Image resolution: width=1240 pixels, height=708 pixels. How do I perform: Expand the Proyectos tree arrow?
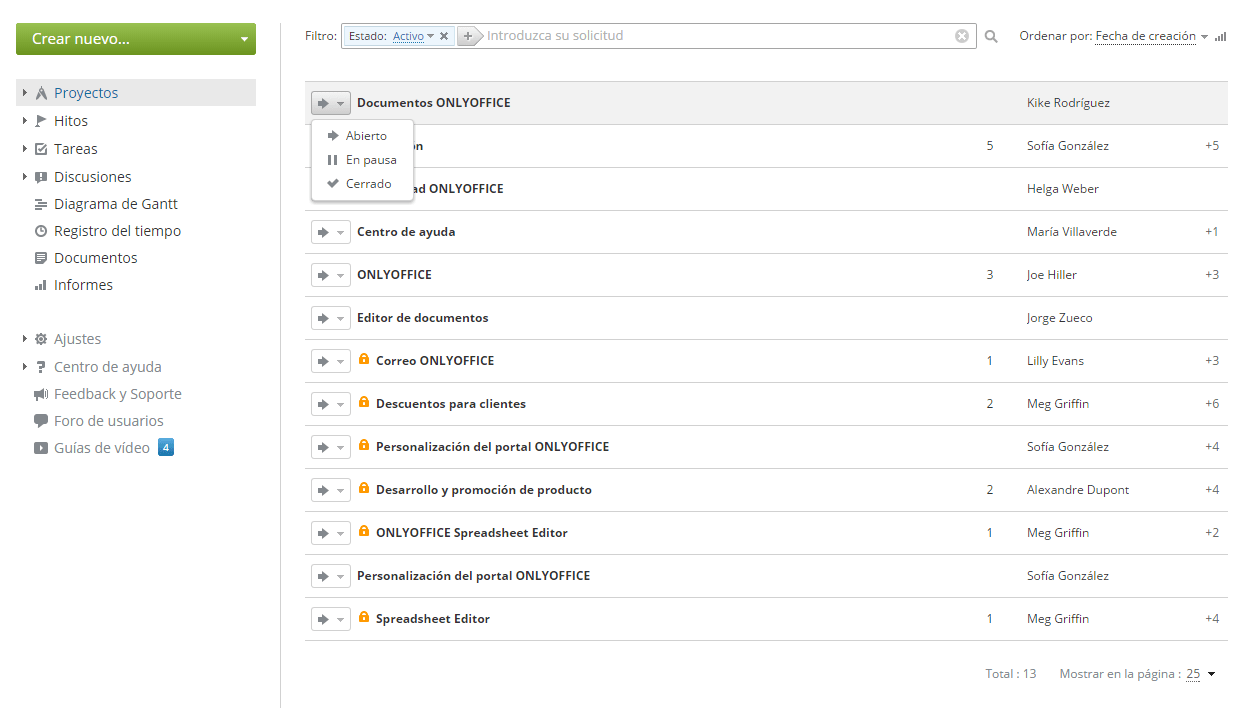point(24,93)
